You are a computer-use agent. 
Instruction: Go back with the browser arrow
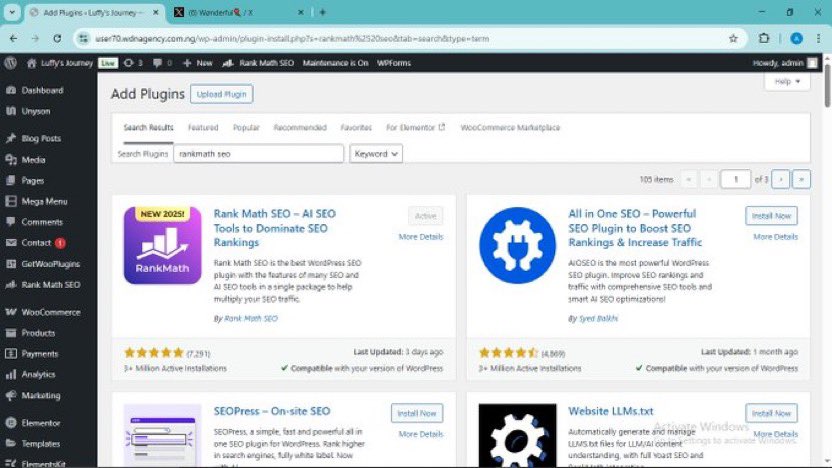pos(13,38)
